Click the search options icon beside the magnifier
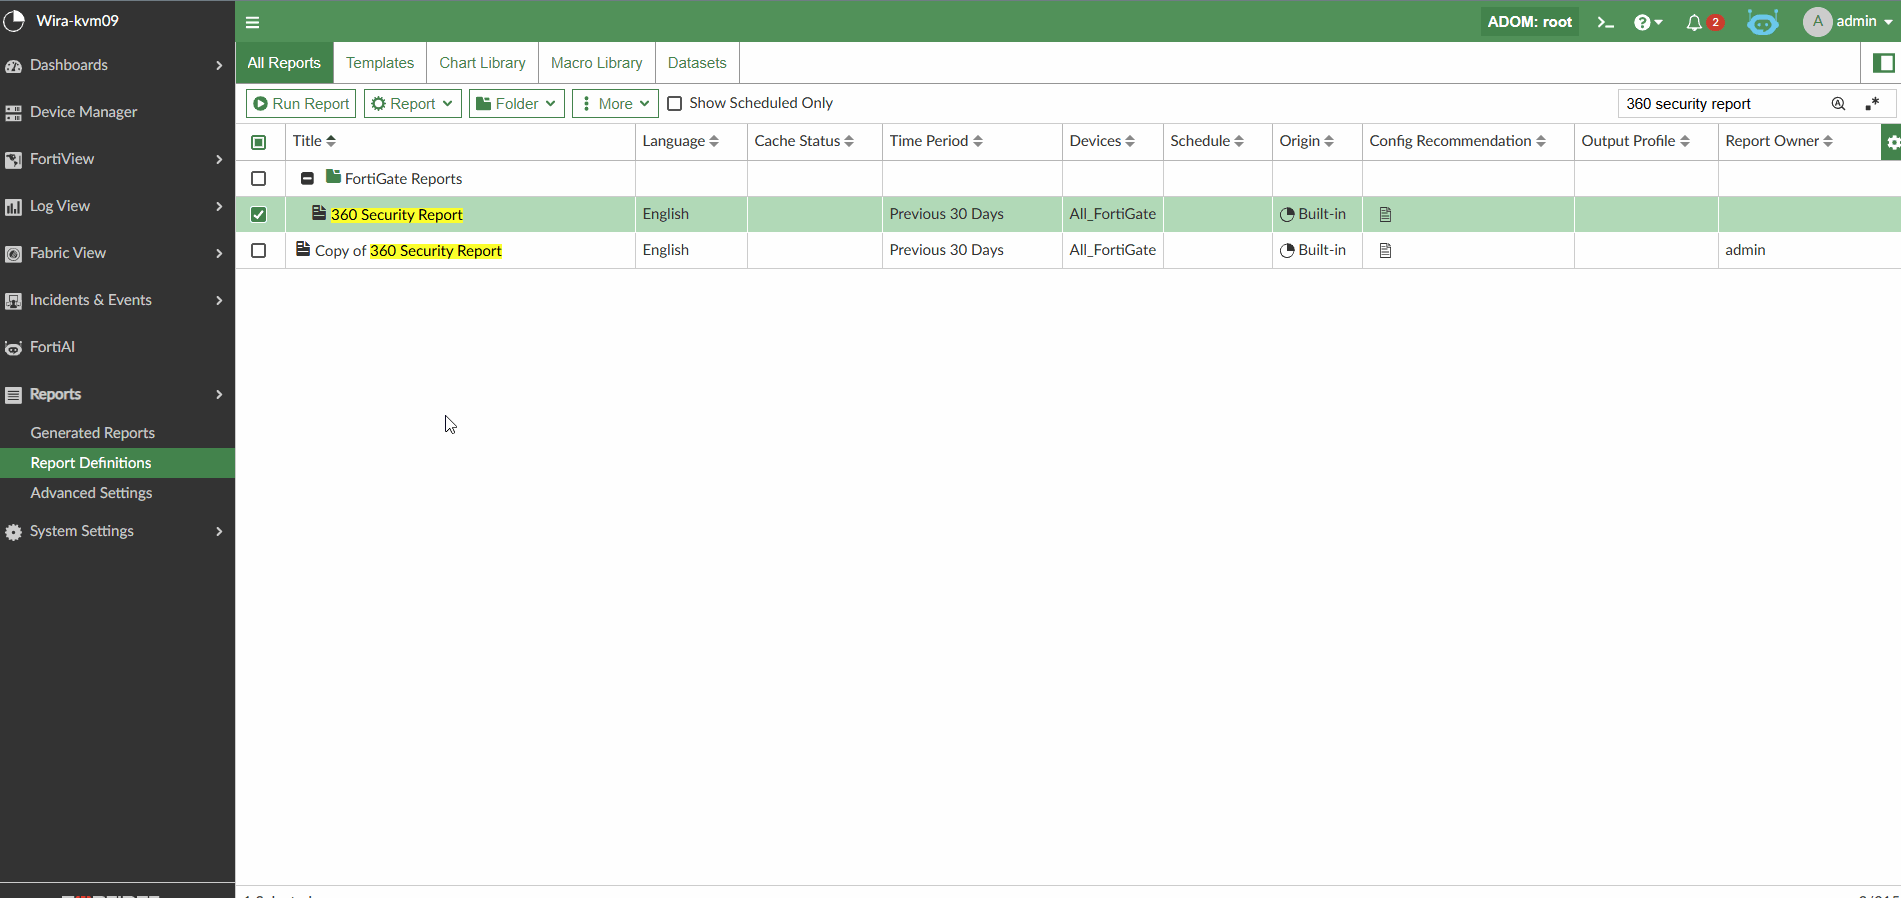Screen dimensions: 1901x898 (1872, 104)
